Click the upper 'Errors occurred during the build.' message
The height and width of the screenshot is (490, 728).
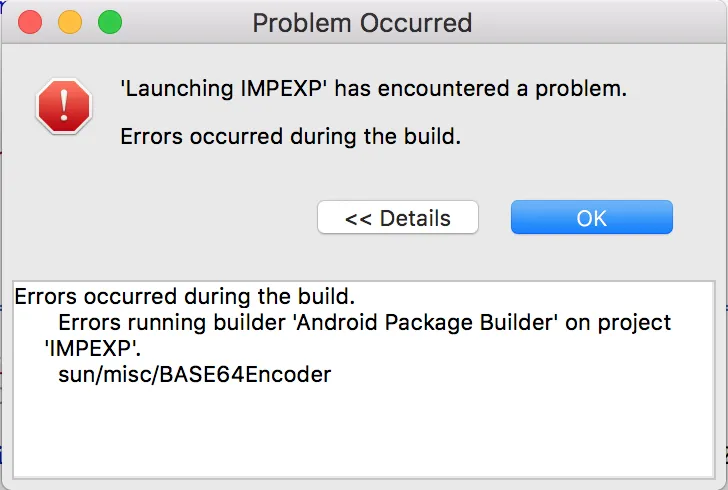(x=290, y=136)
